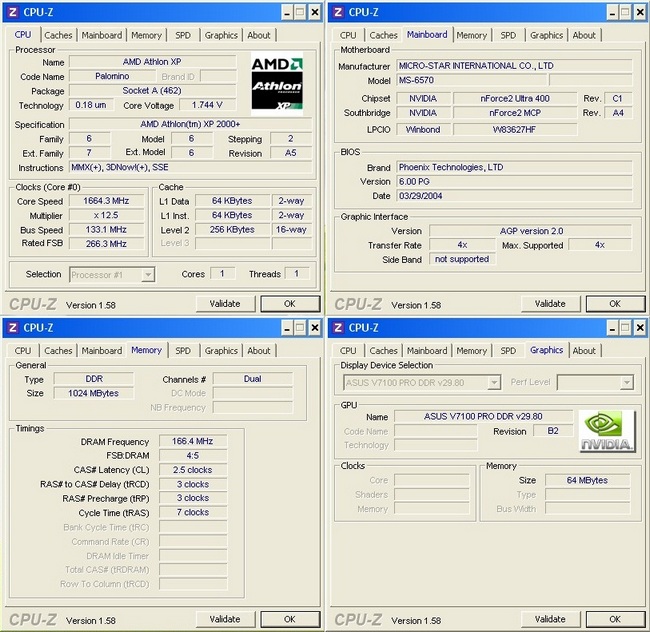Switch to the Caches tab in the Processor window
Viewport: 650px width, 632px height.
pyautogui.click(x=58, y=35)
